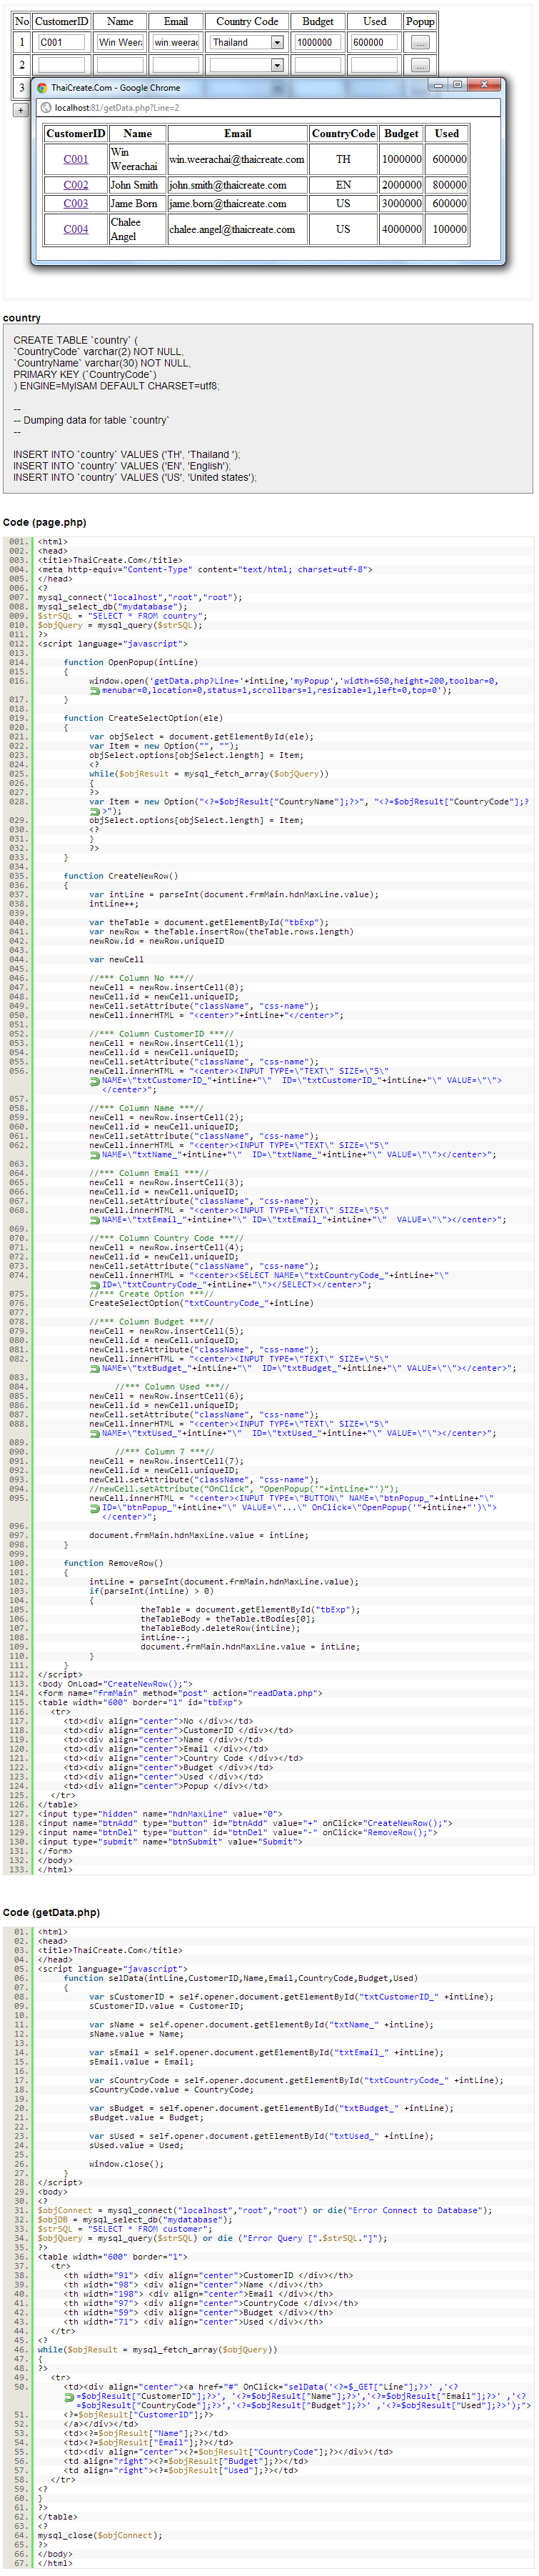Close the ThaiCreate.Com Chrome popup window
Image resolution: width=539 pixels, height=2576 pixels.
point(483,86)
